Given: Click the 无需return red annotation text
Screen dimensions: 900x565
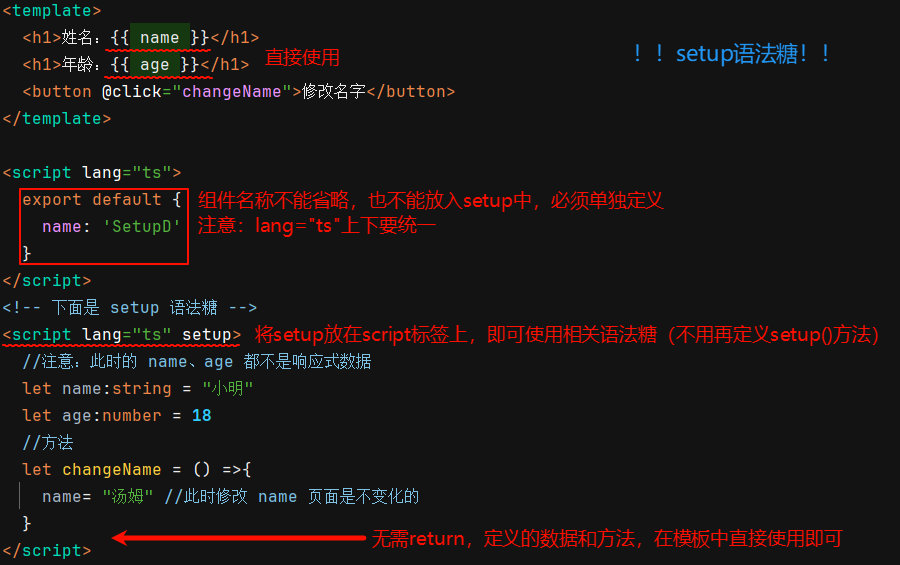Looking at the screenshot, I should coord(606,539).
